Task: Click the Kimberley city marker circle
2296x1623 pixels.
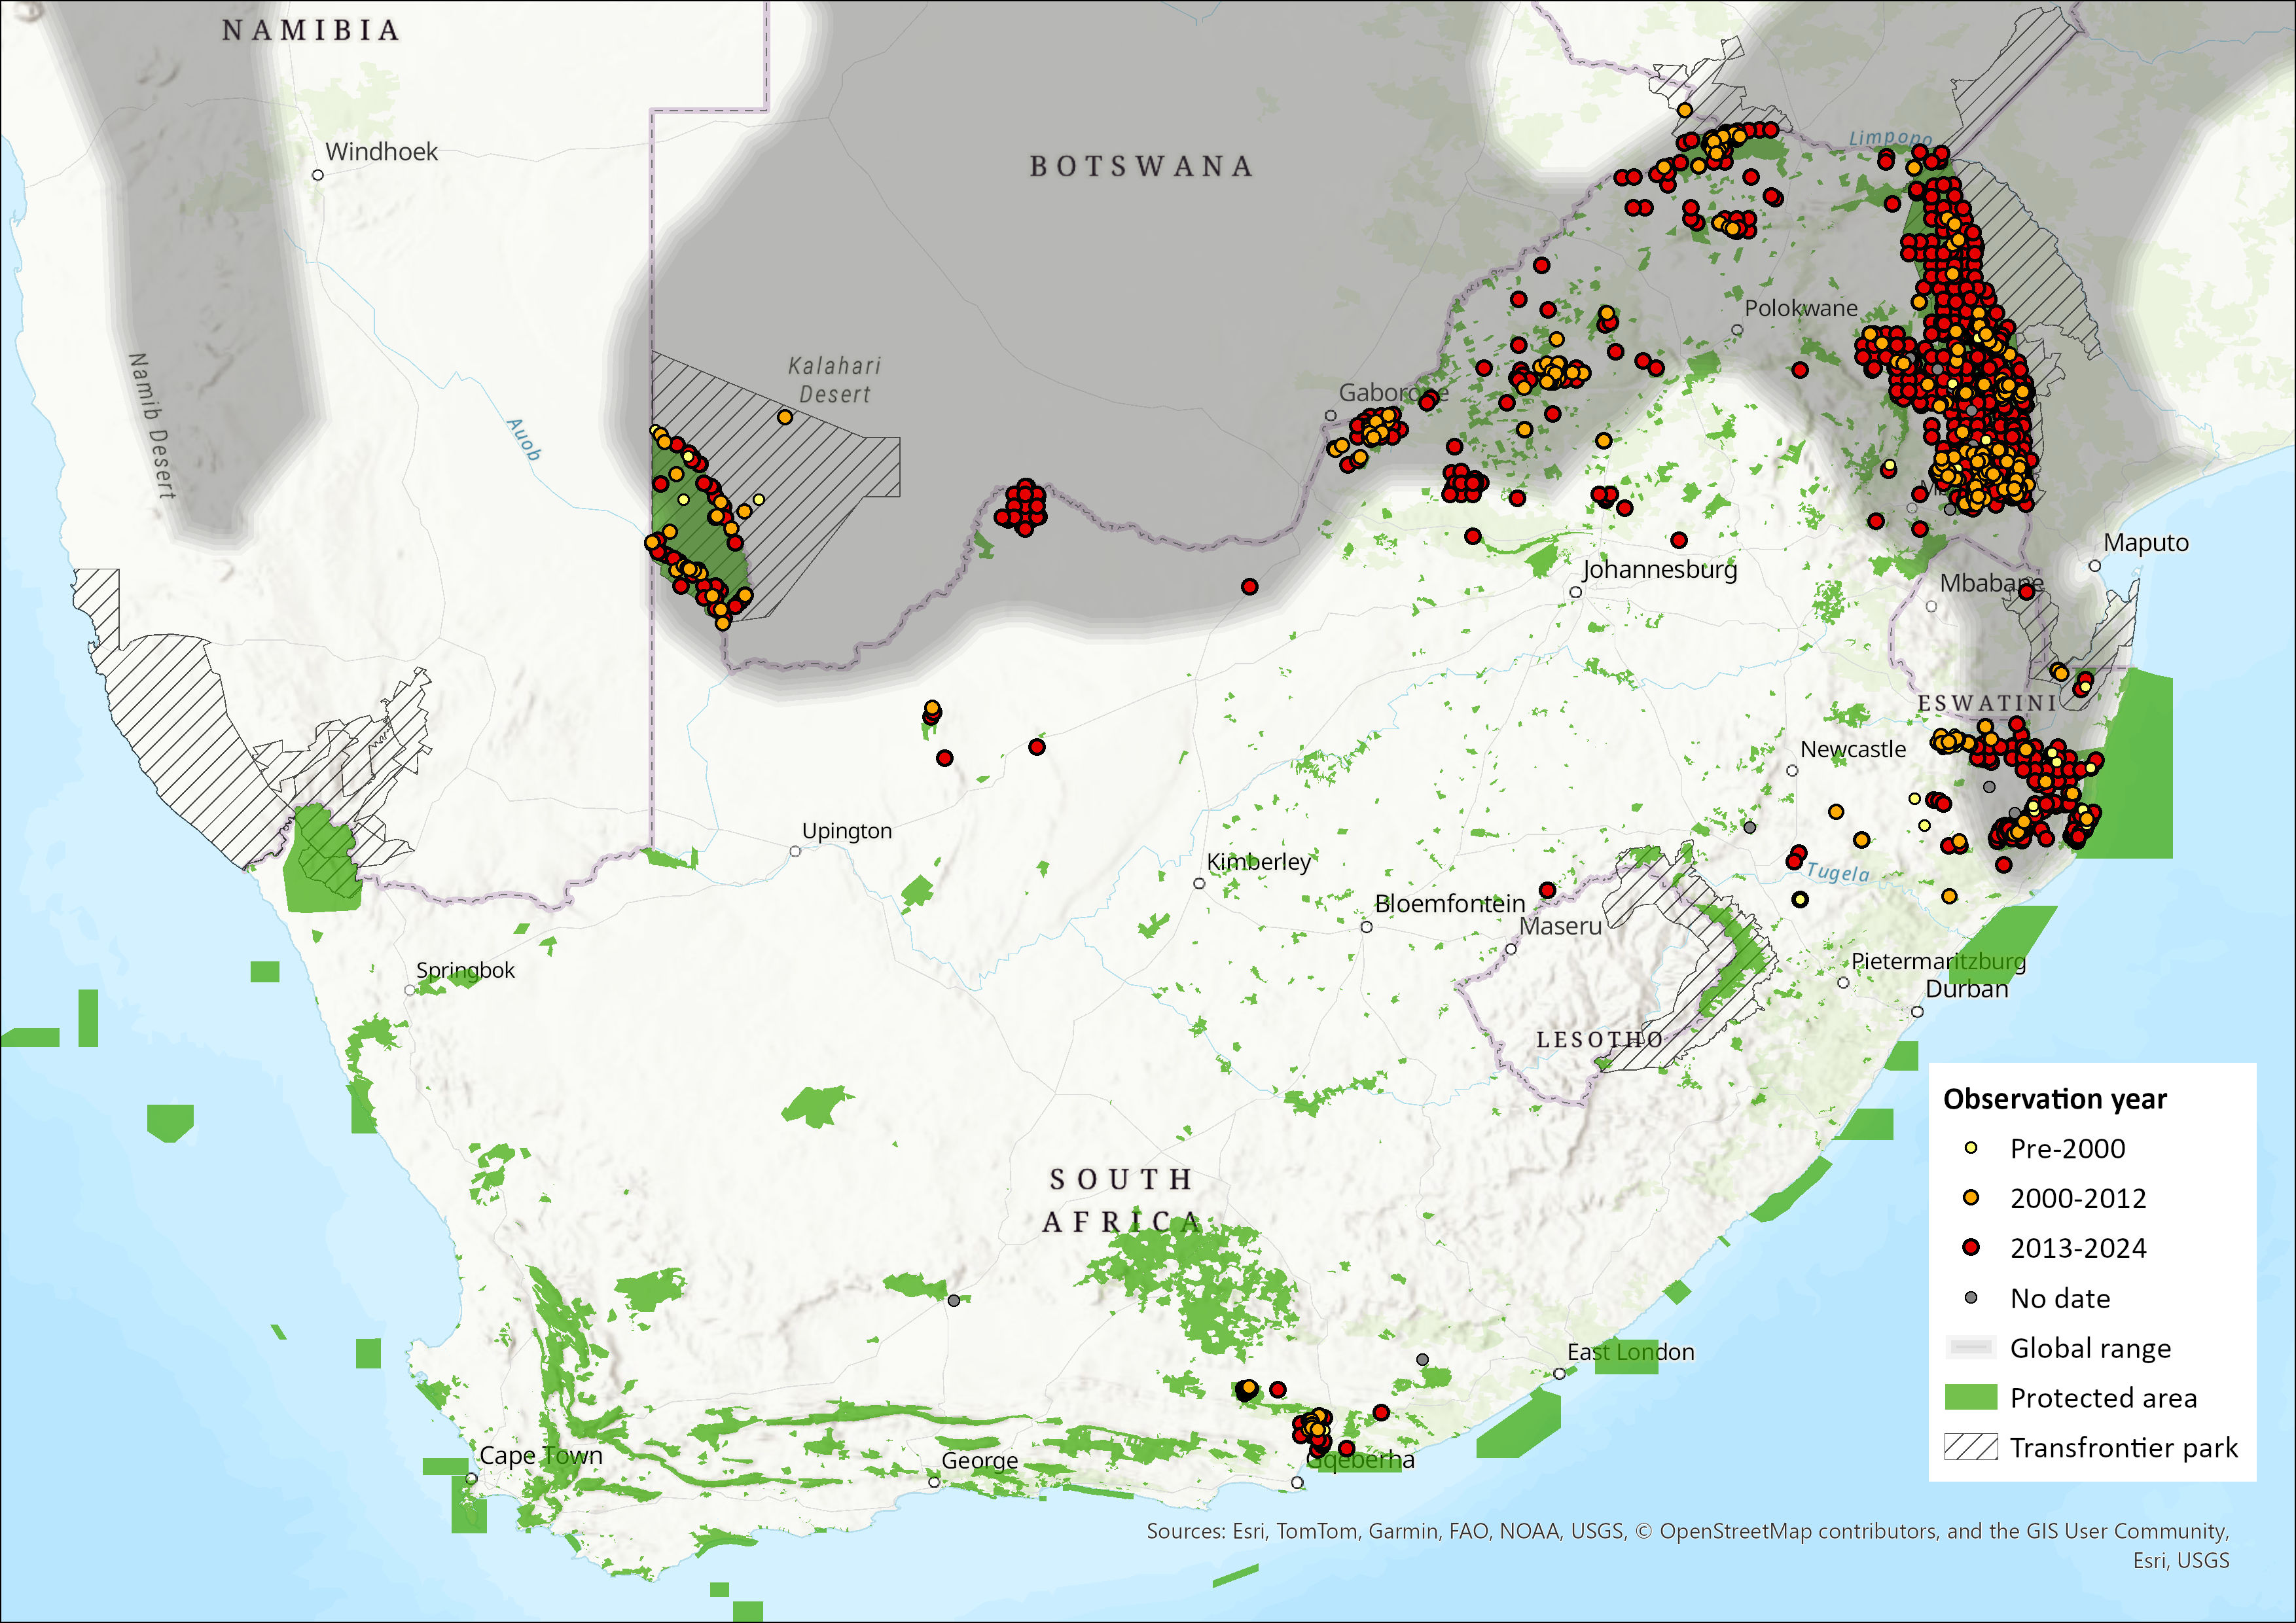Action: point(1199,883)
